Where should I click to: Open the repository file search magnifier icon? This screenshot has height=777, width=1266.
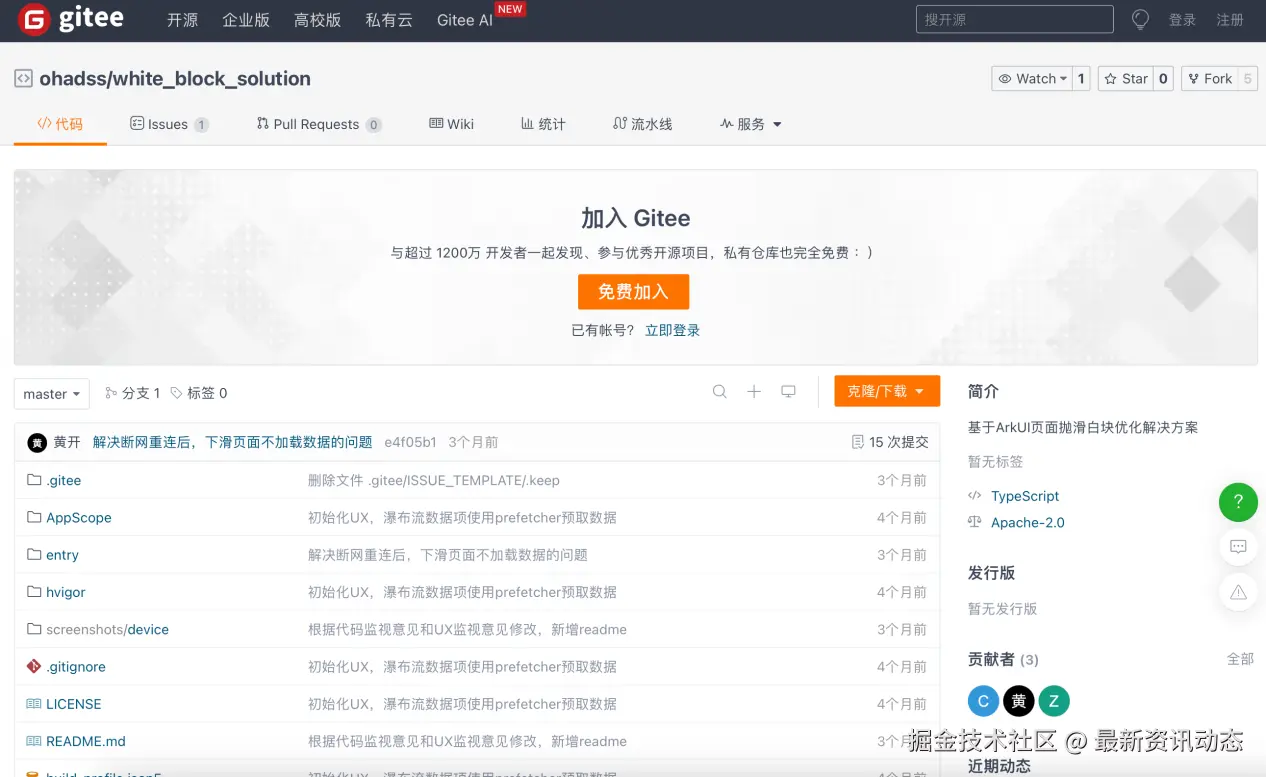coord(719,392)
